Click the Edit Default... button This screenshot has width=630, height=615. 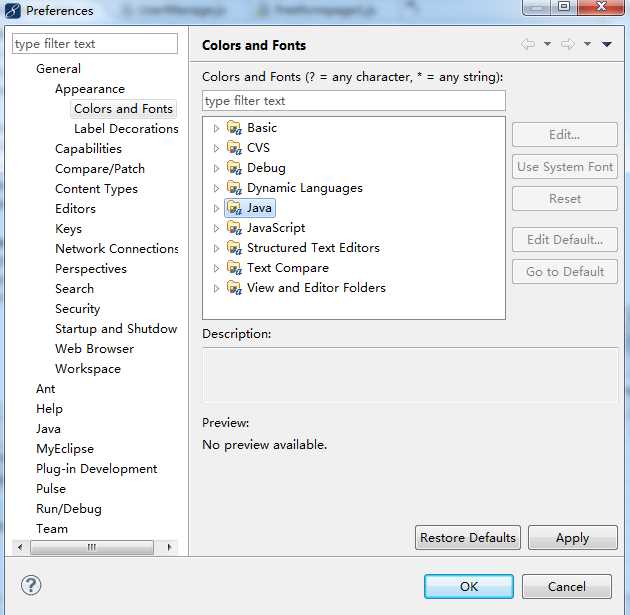pos(565,240)
